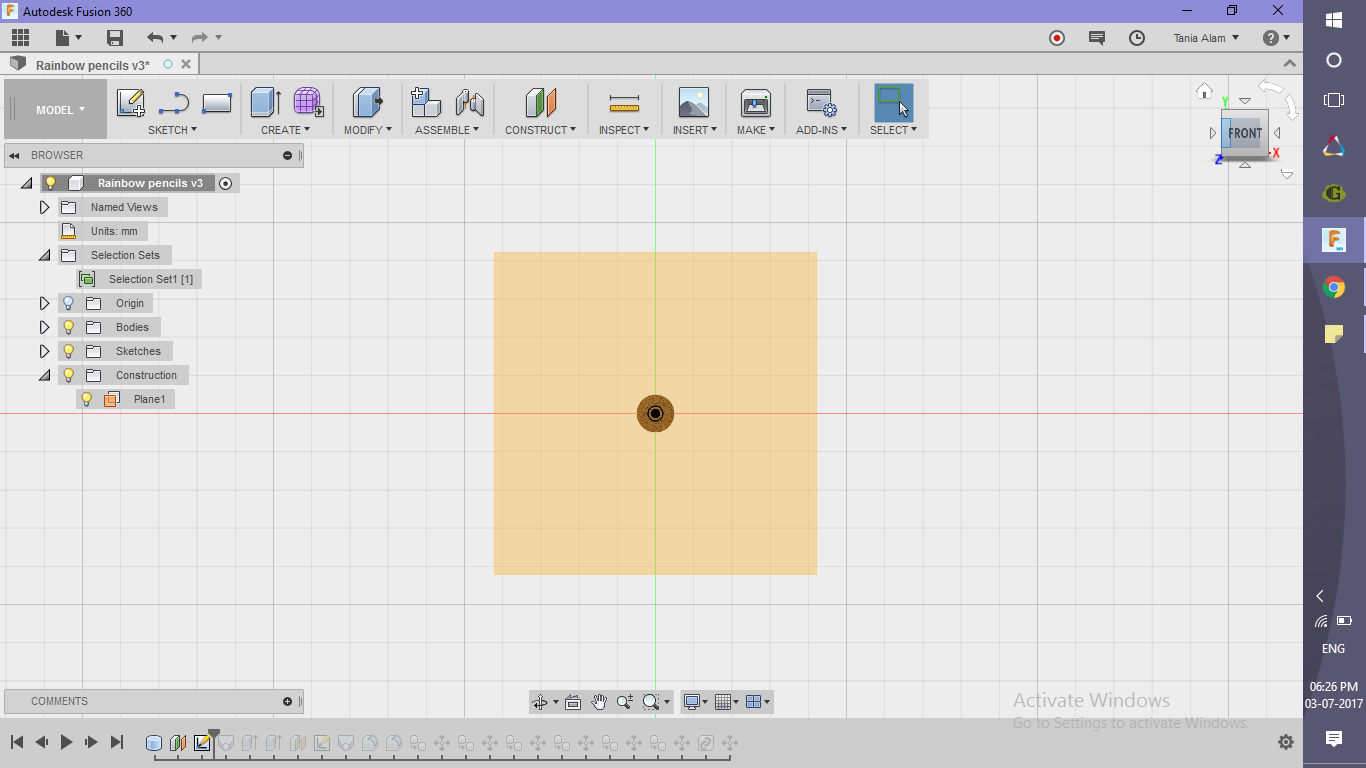The width and height of the screenshot is (1366, 768).
Task: Select the pencil body in the viewport
Action: [656, 414]
